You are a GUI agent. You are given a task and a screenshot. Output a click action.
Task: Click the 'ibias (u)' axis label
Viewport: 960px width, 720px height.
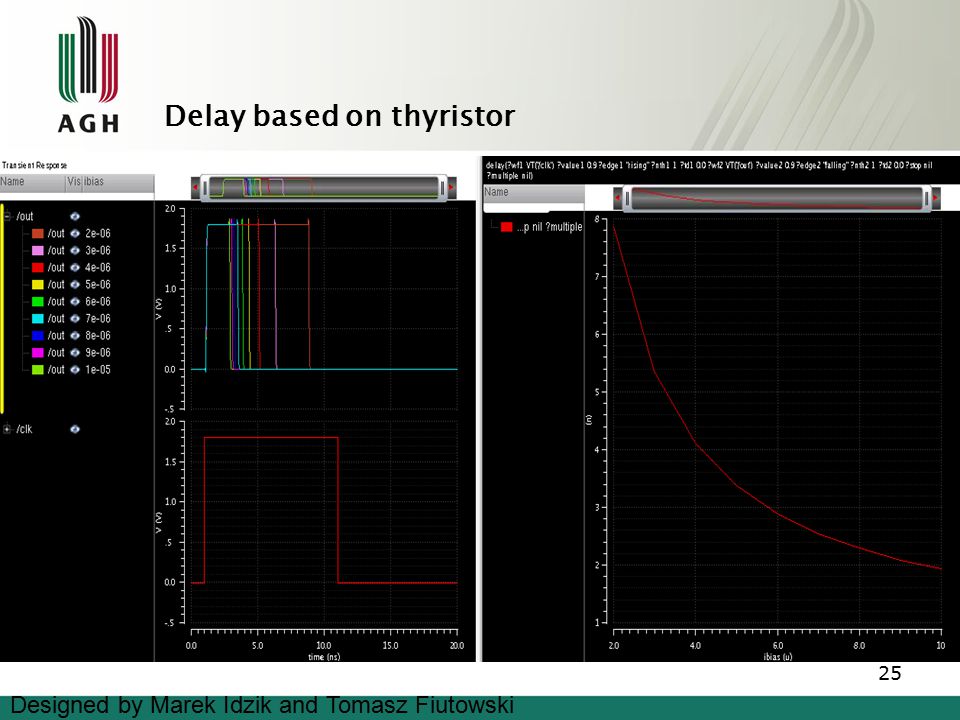tap(778, 657)
